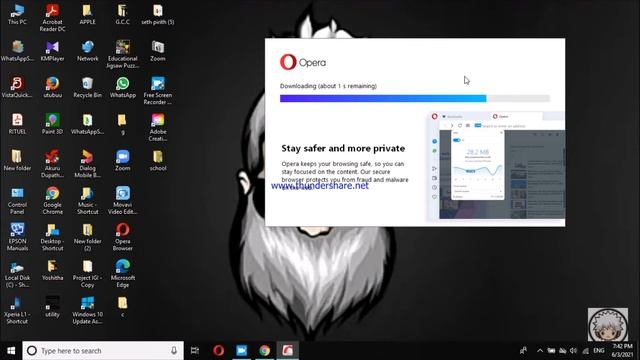640x360 pixels.
Task: Select the Google Chrome desktop shortcut
Action: [x=52, y=200]
